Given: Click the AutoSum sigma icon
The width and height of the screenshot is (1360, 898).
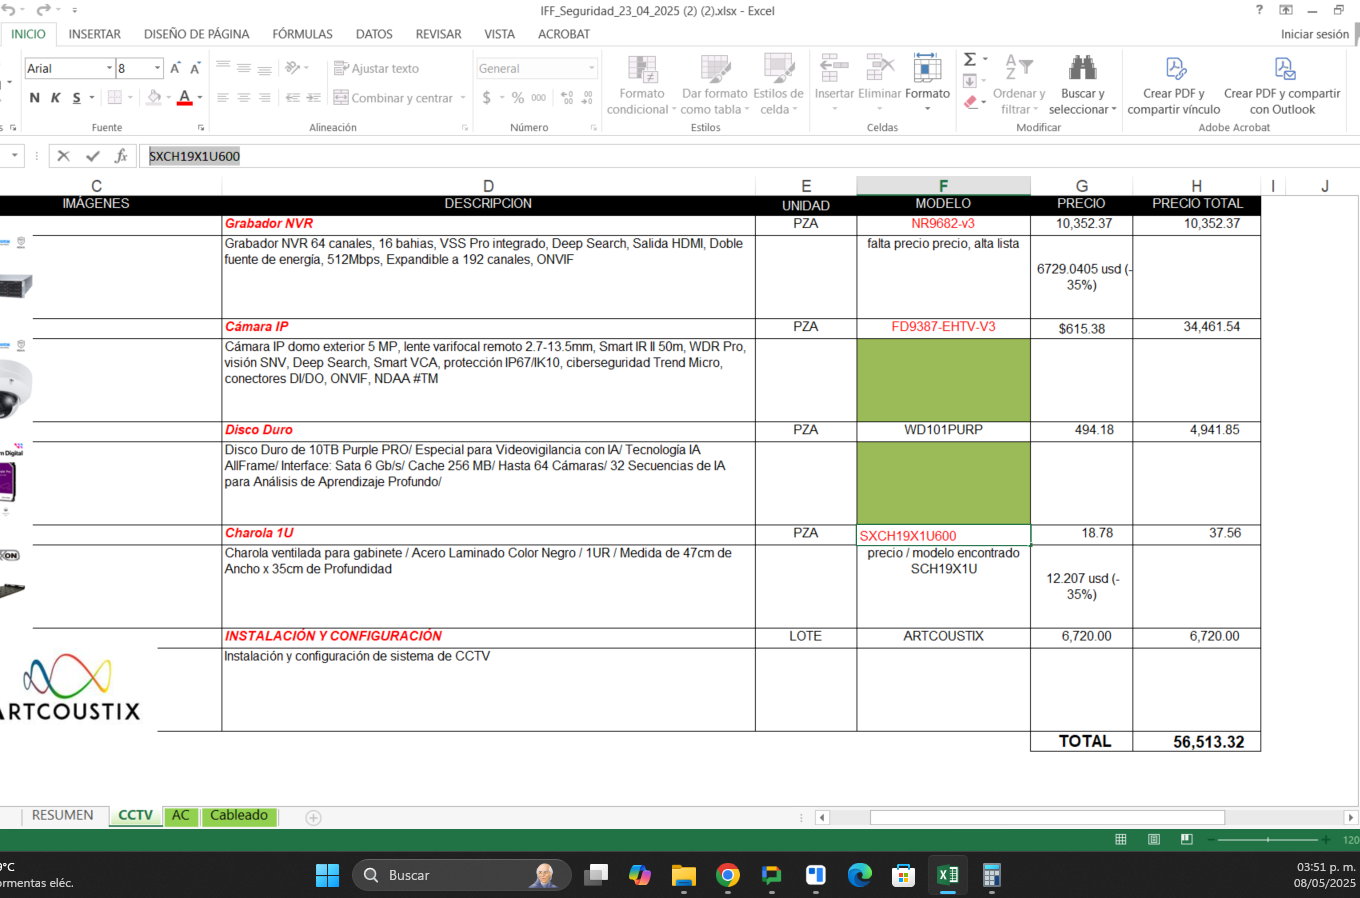Looking at the screenshot, I should 970,60.
